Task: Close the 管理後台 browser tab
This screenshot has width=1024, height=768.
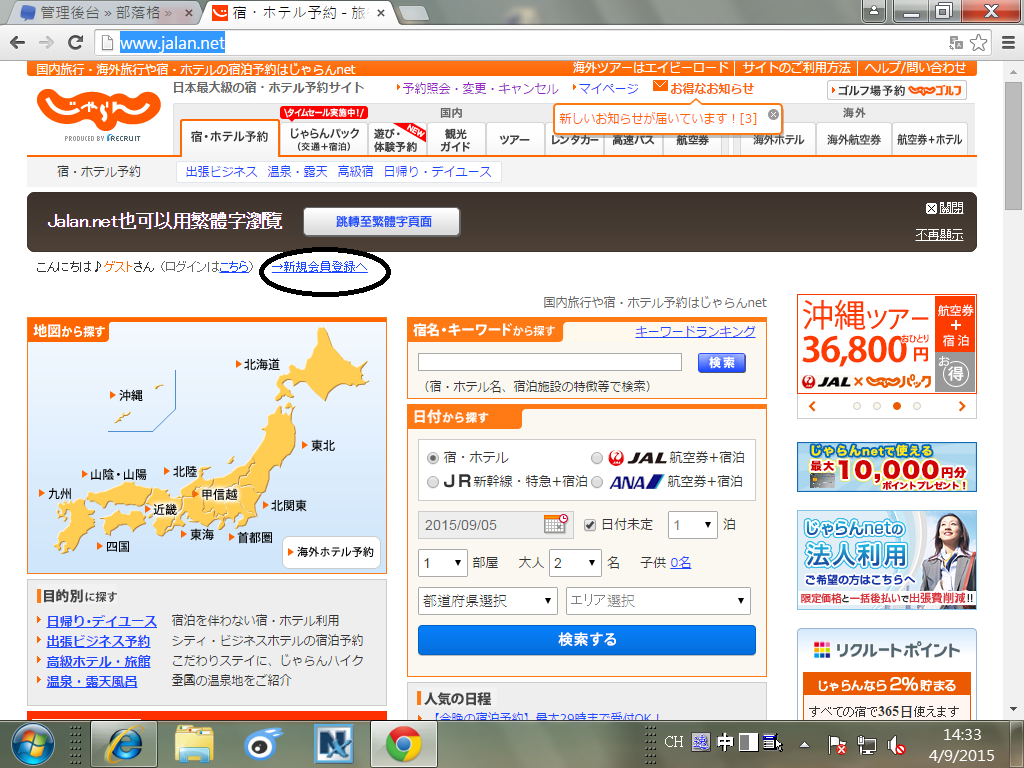Action: click(189, 12)
